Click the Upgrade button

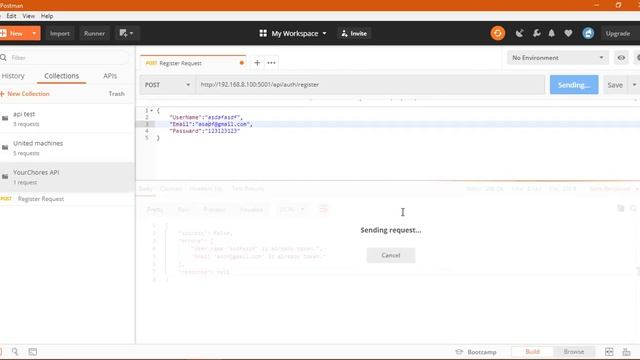[618, 33]
